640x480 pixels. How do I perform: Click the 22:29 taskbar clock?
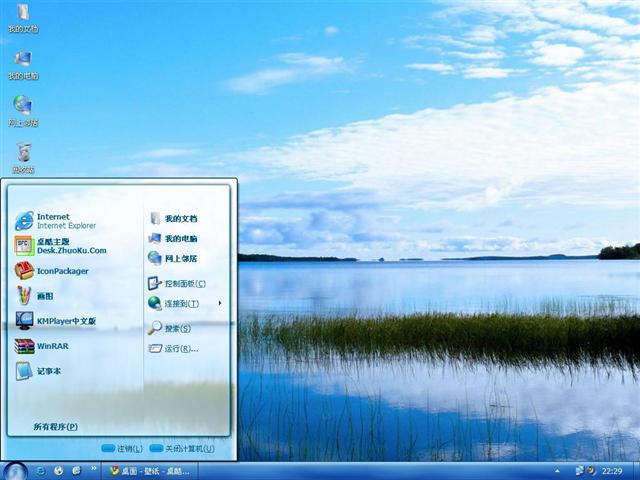[x=612, y=471]
